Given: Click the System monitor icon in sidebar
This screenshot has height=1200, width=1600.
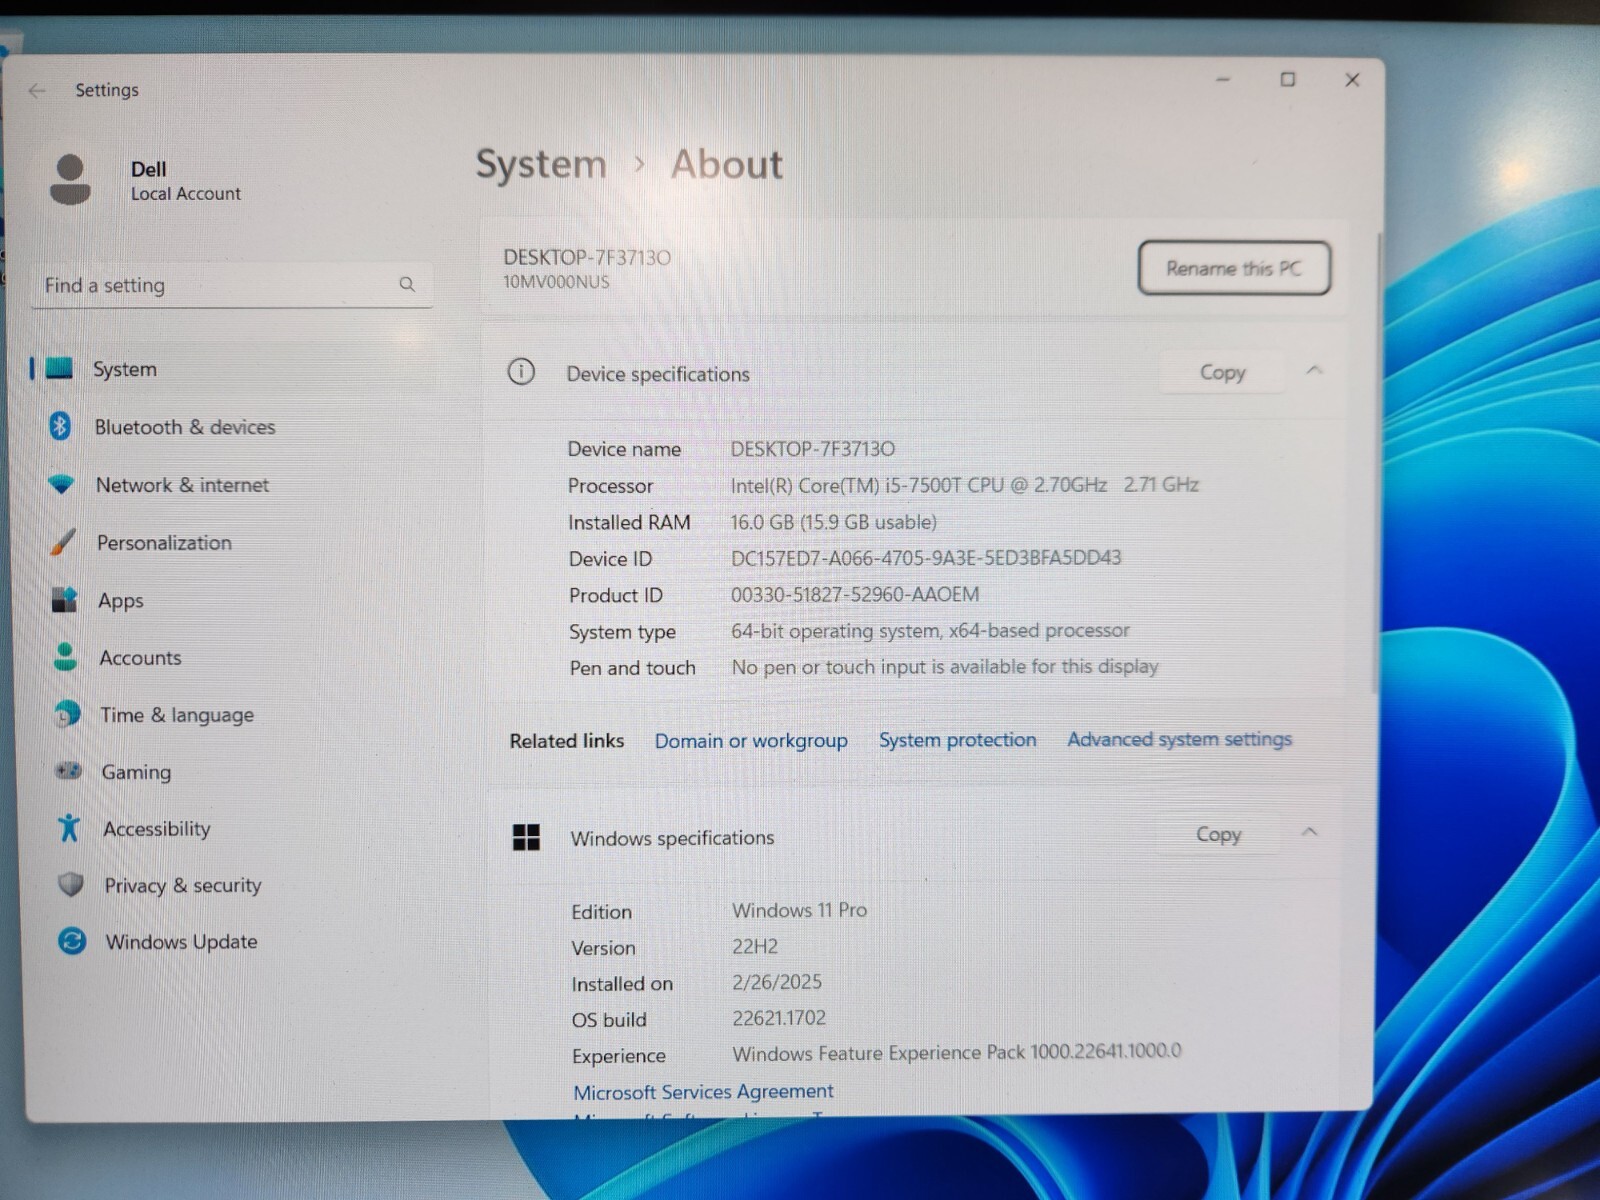Looking at the screenshot, I should point(60,369).
